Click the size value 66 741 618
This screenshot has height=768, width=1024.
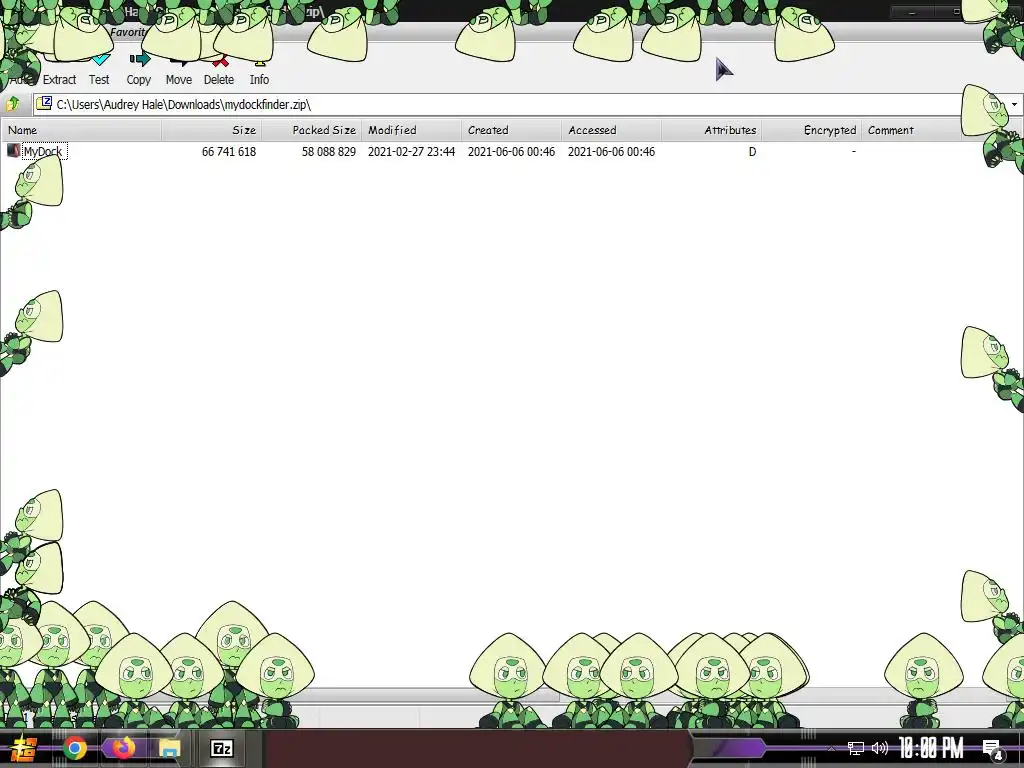pyautogui.click(x=229, y=152)
